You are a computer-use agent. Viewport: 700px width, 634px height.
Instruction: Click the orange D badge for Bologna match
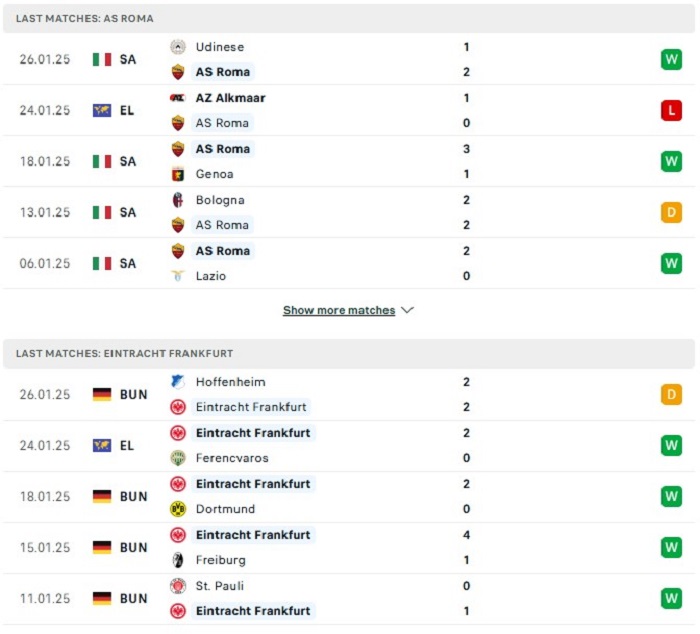[x=671, y=213]
